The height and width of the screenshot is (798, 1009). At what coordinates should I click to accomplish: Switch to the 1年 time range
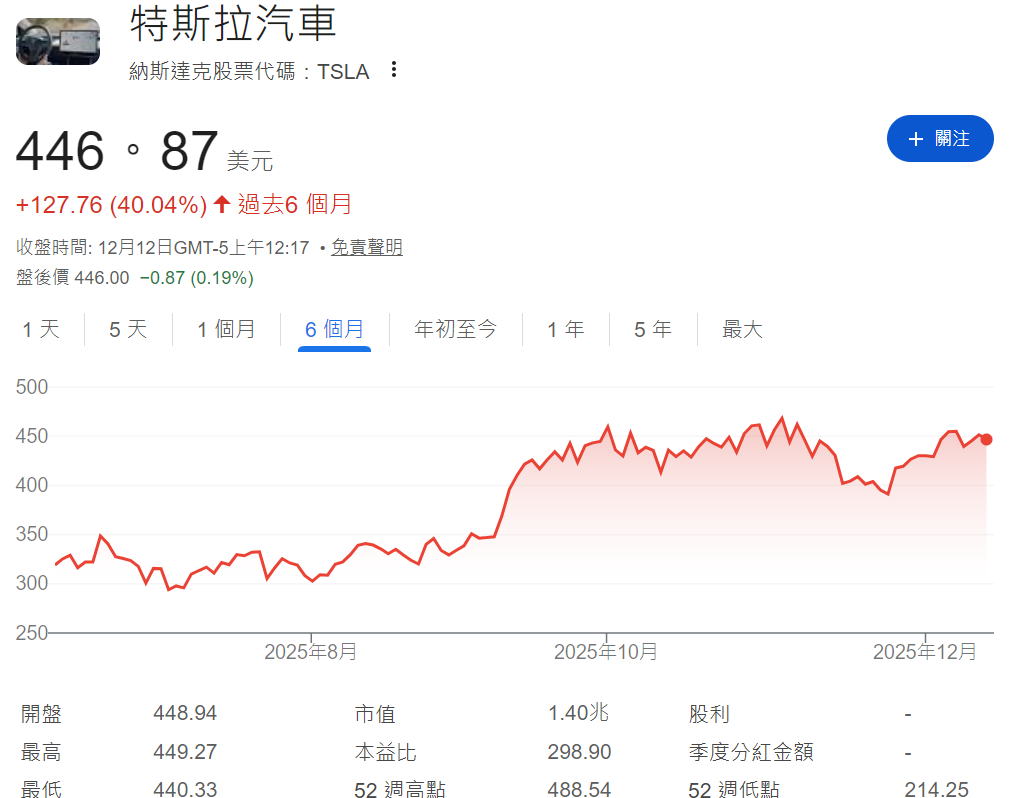tap(566, 328)
